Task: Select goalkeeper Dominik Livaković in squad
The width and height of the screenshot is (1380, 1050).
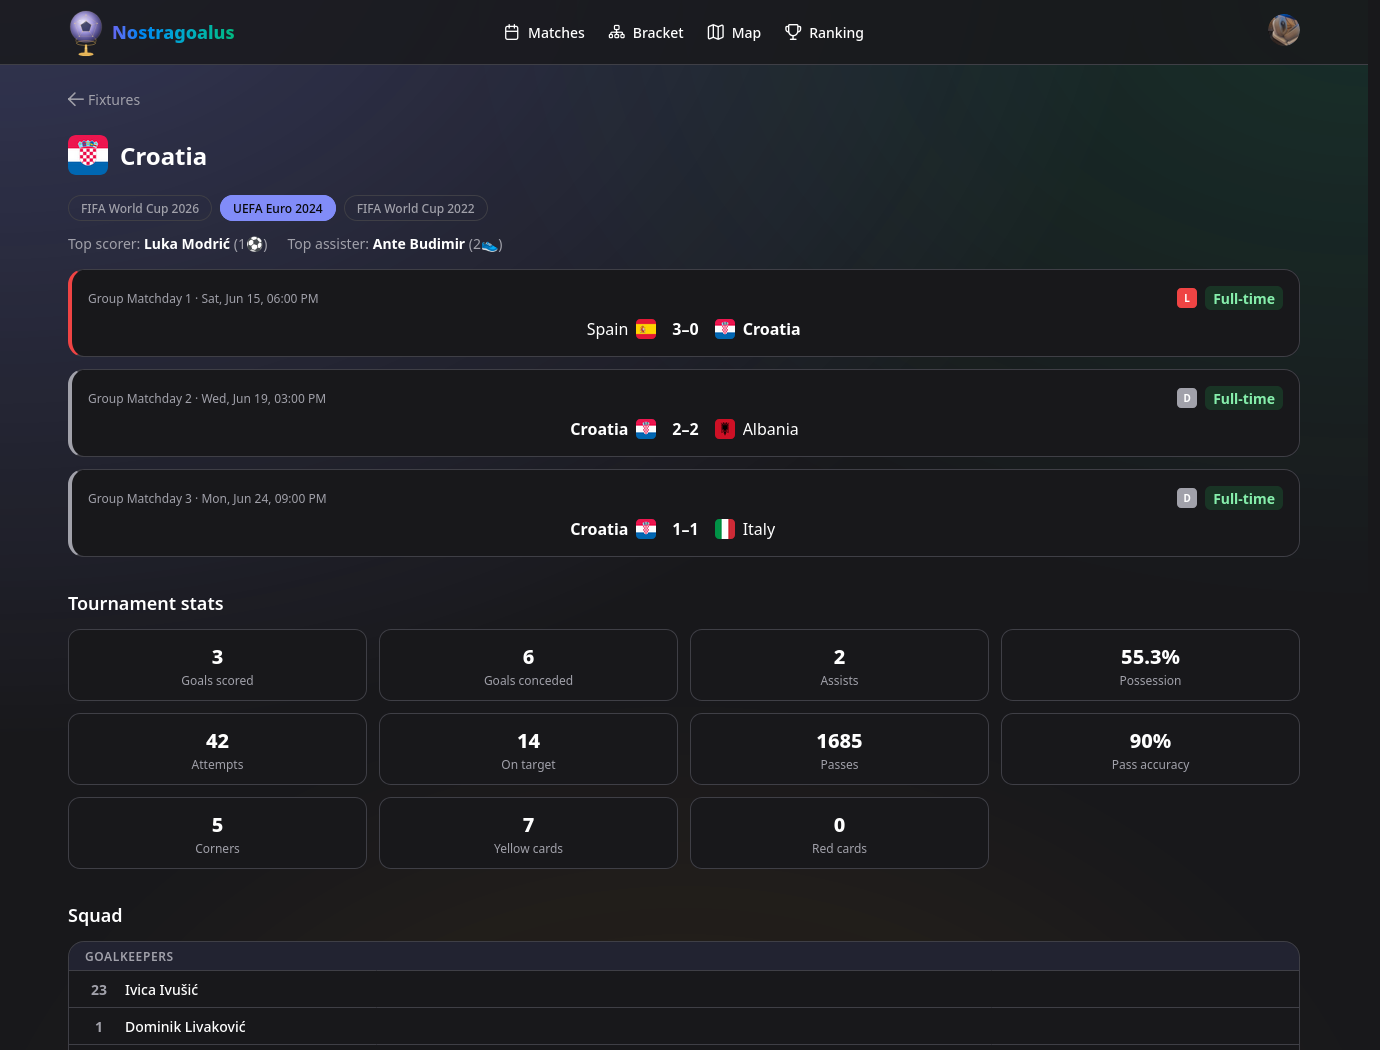Action: [x=684, y=1027]
